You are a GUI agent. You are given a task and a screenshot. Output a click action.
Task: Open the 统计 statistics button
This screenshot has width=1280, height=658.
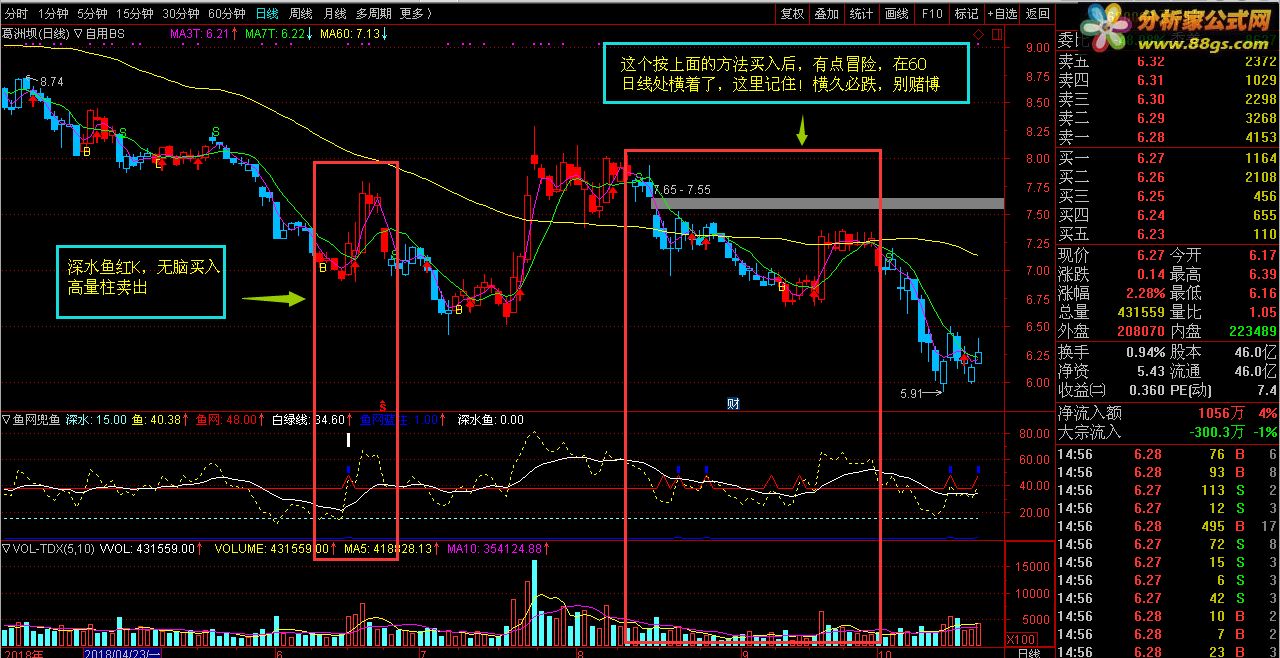[x=861, y=14]
